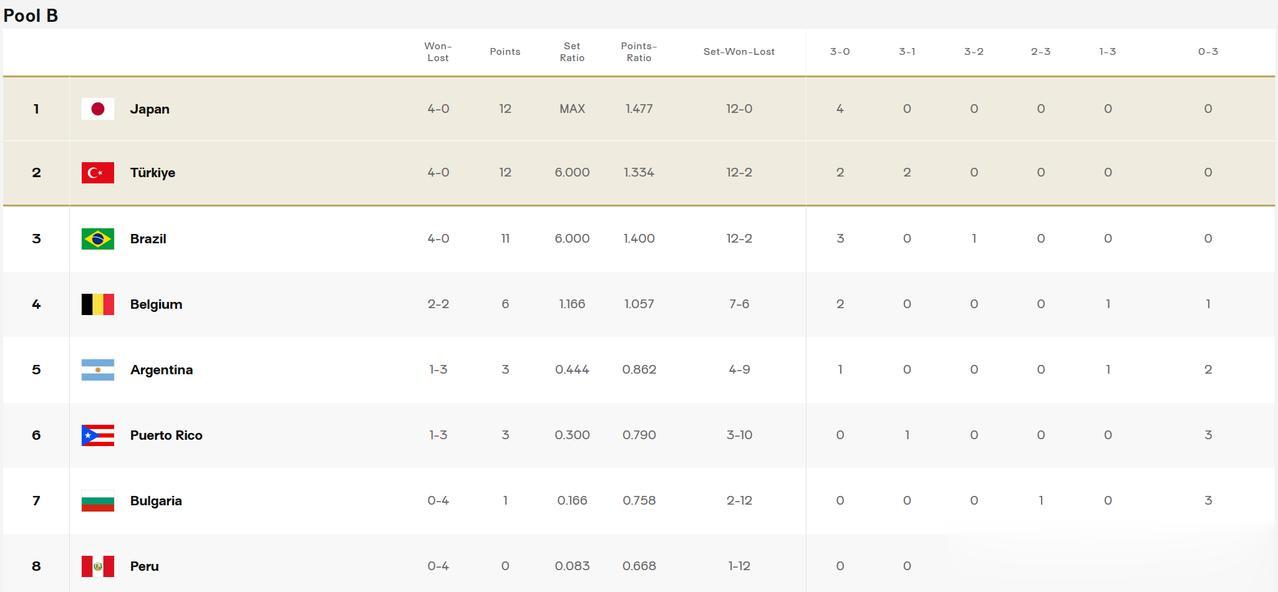The height and width of the screenshot is (592, 1278).
Task: Click the Set Ratio column header
Action: click(572, 52)
